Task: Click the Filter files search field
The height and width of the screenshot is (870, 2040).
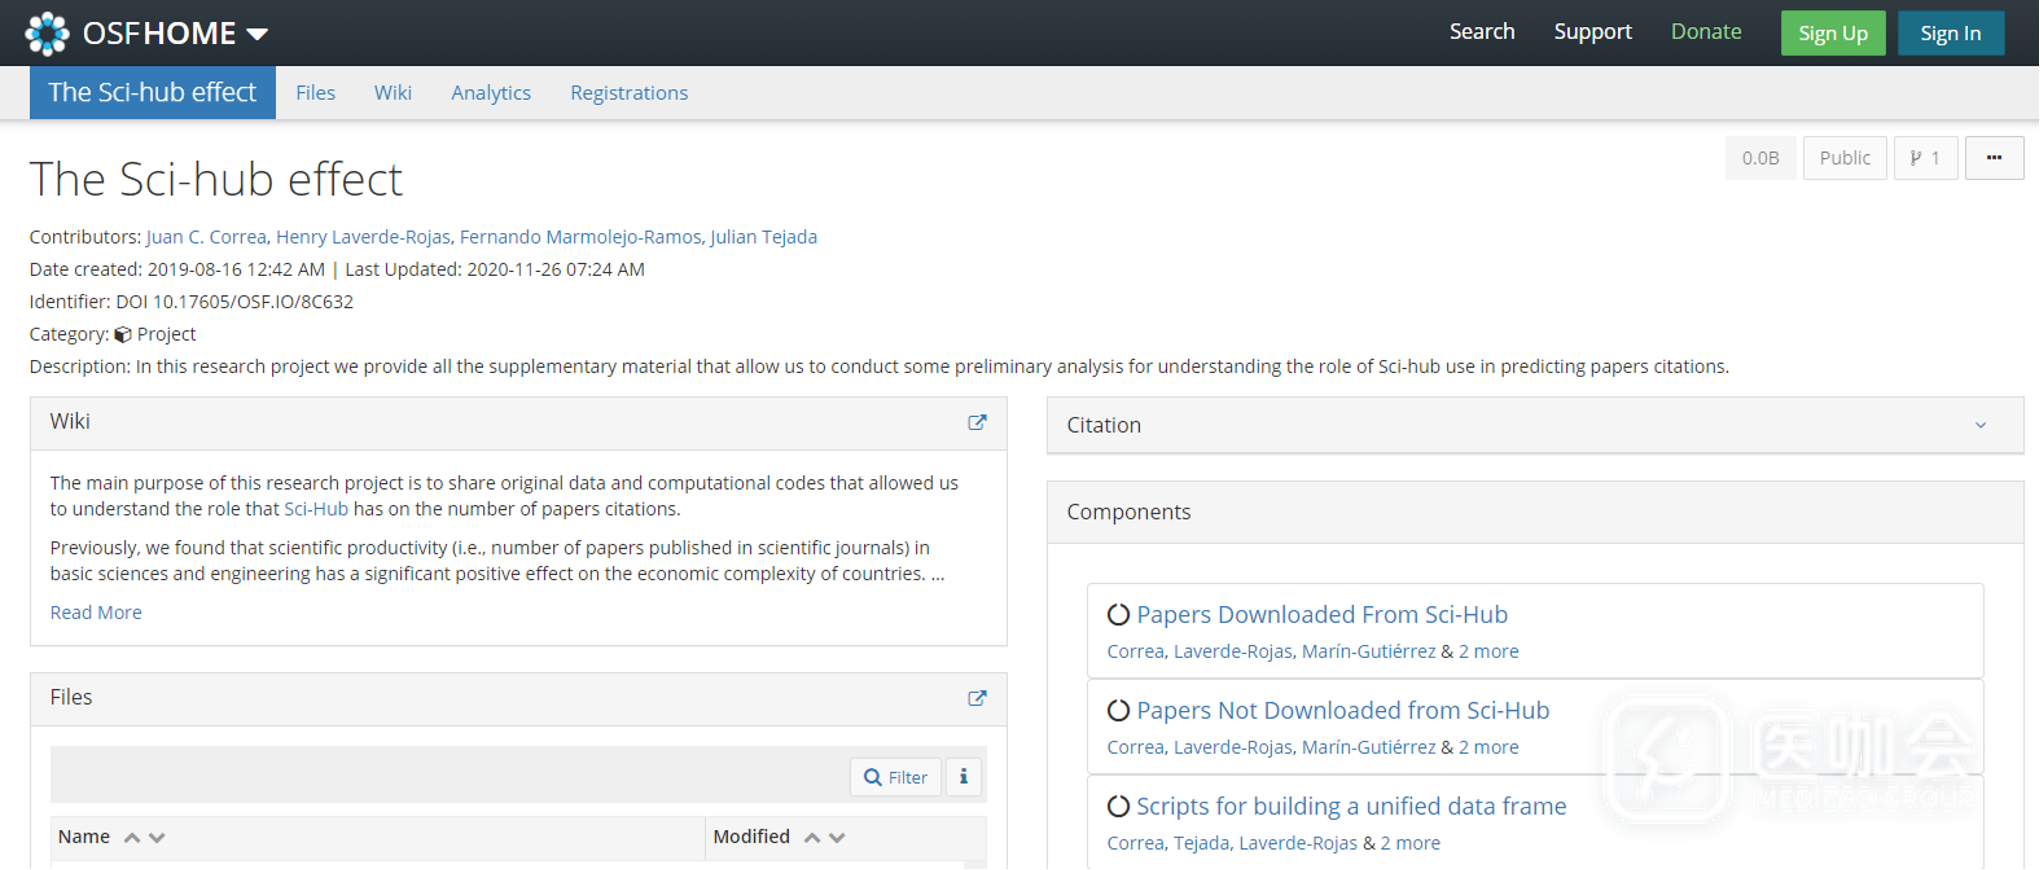Action: (896, 777)
